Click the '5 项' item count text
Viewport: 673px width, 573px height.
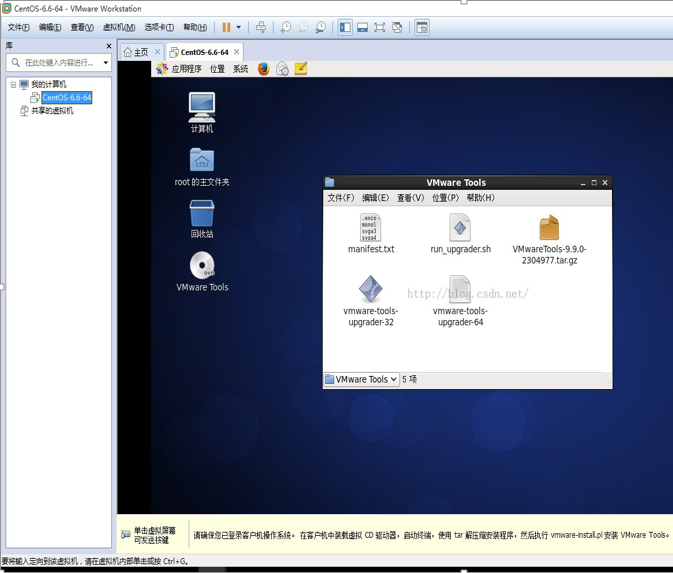[x=409, y=379]
